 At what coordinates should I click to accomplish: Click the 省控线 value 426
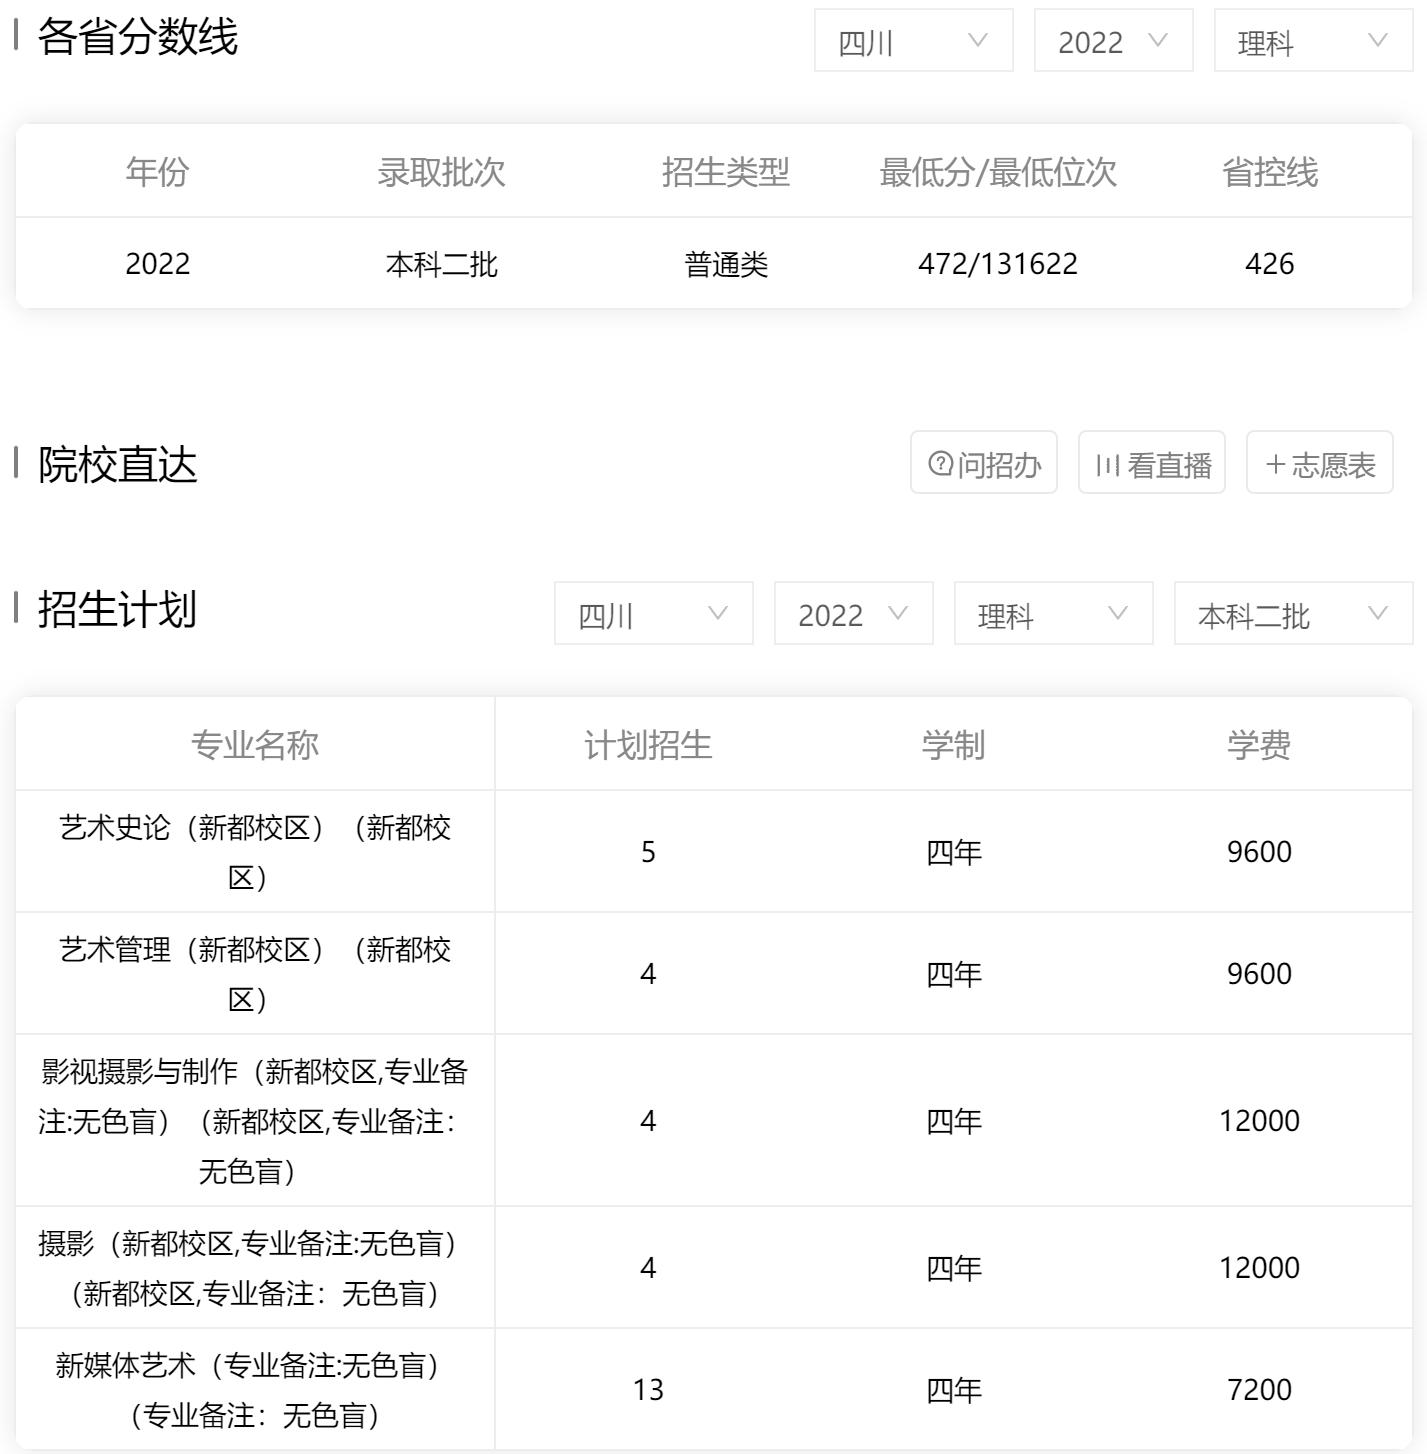tap(1268, 263)
